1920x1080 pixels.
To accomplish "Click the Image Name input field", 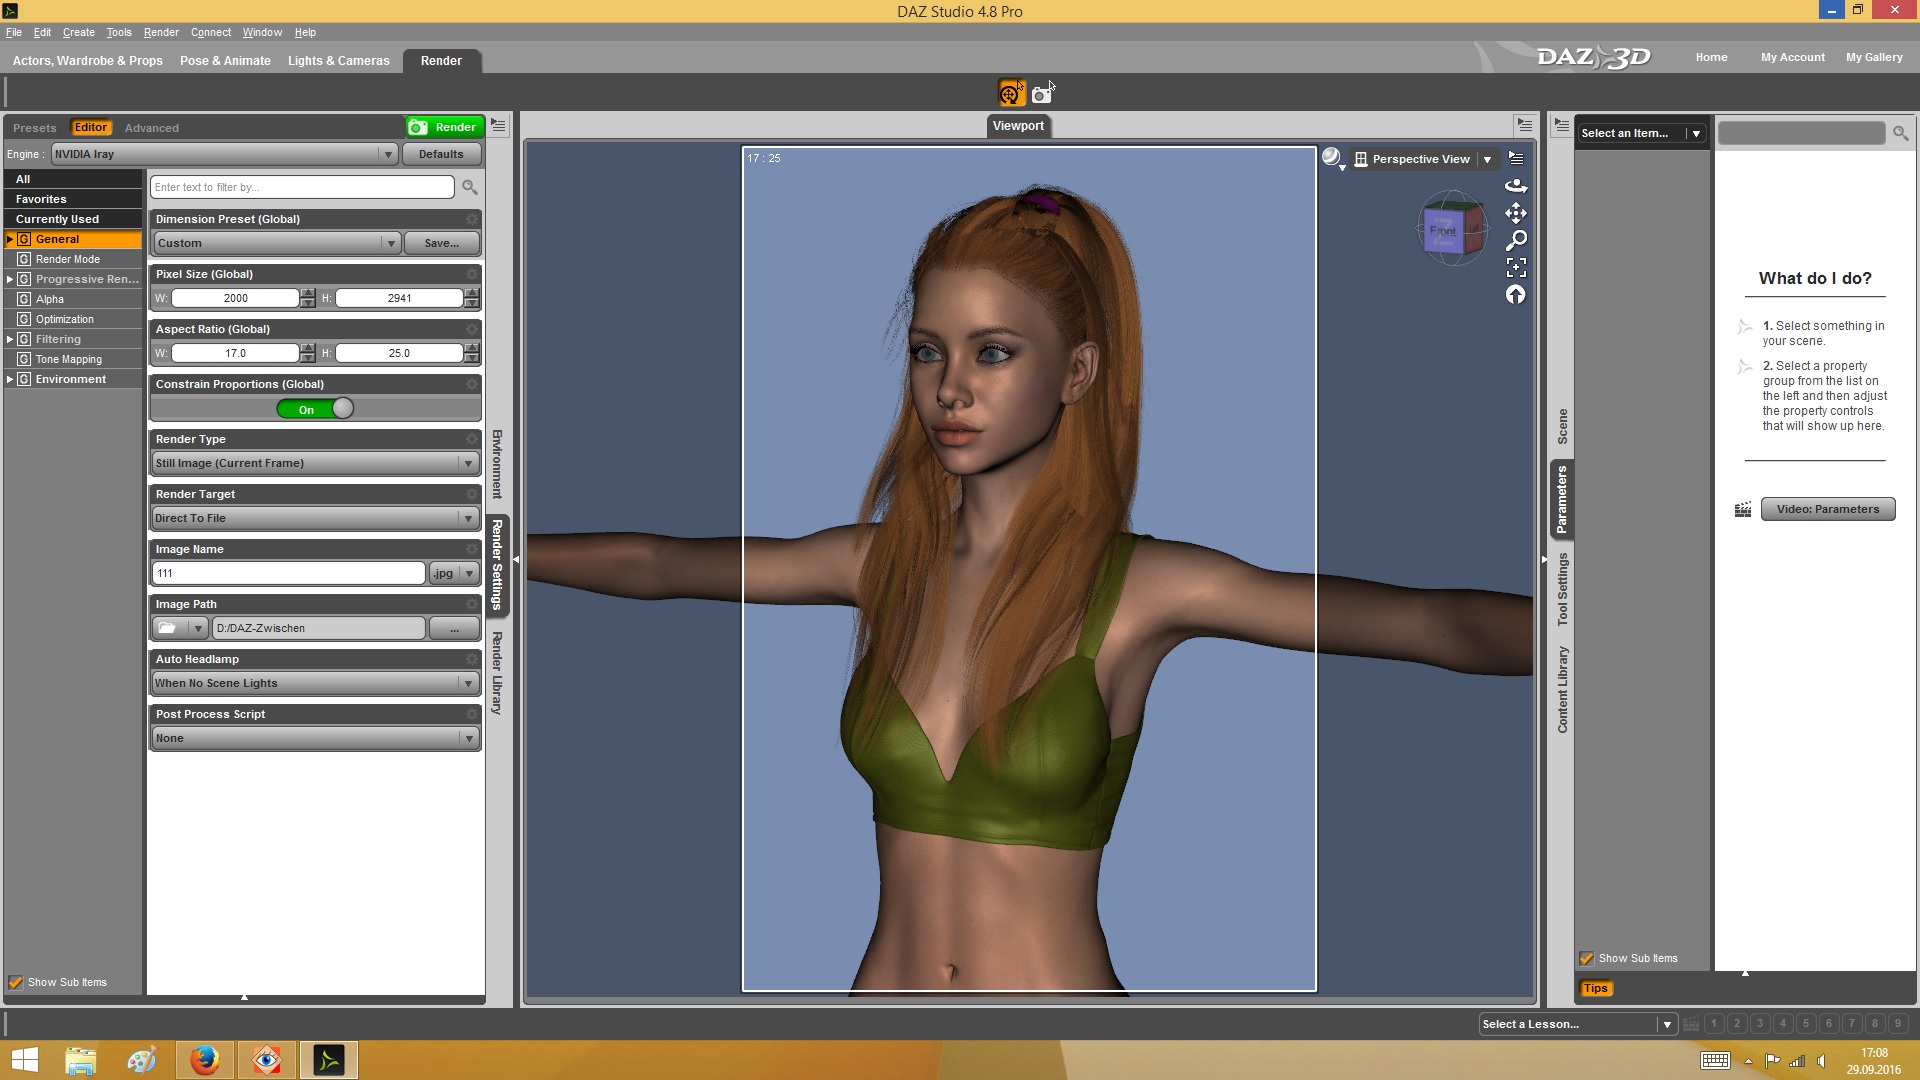I will pyautogui.click(x=288, y=573).
